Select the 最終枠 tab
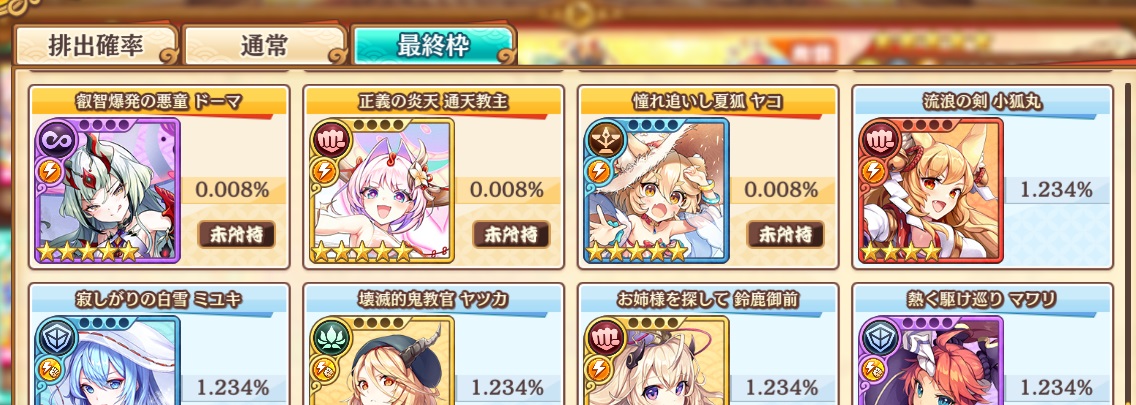Viewport: 1136px width, 405px height. [x=433, y=45]
